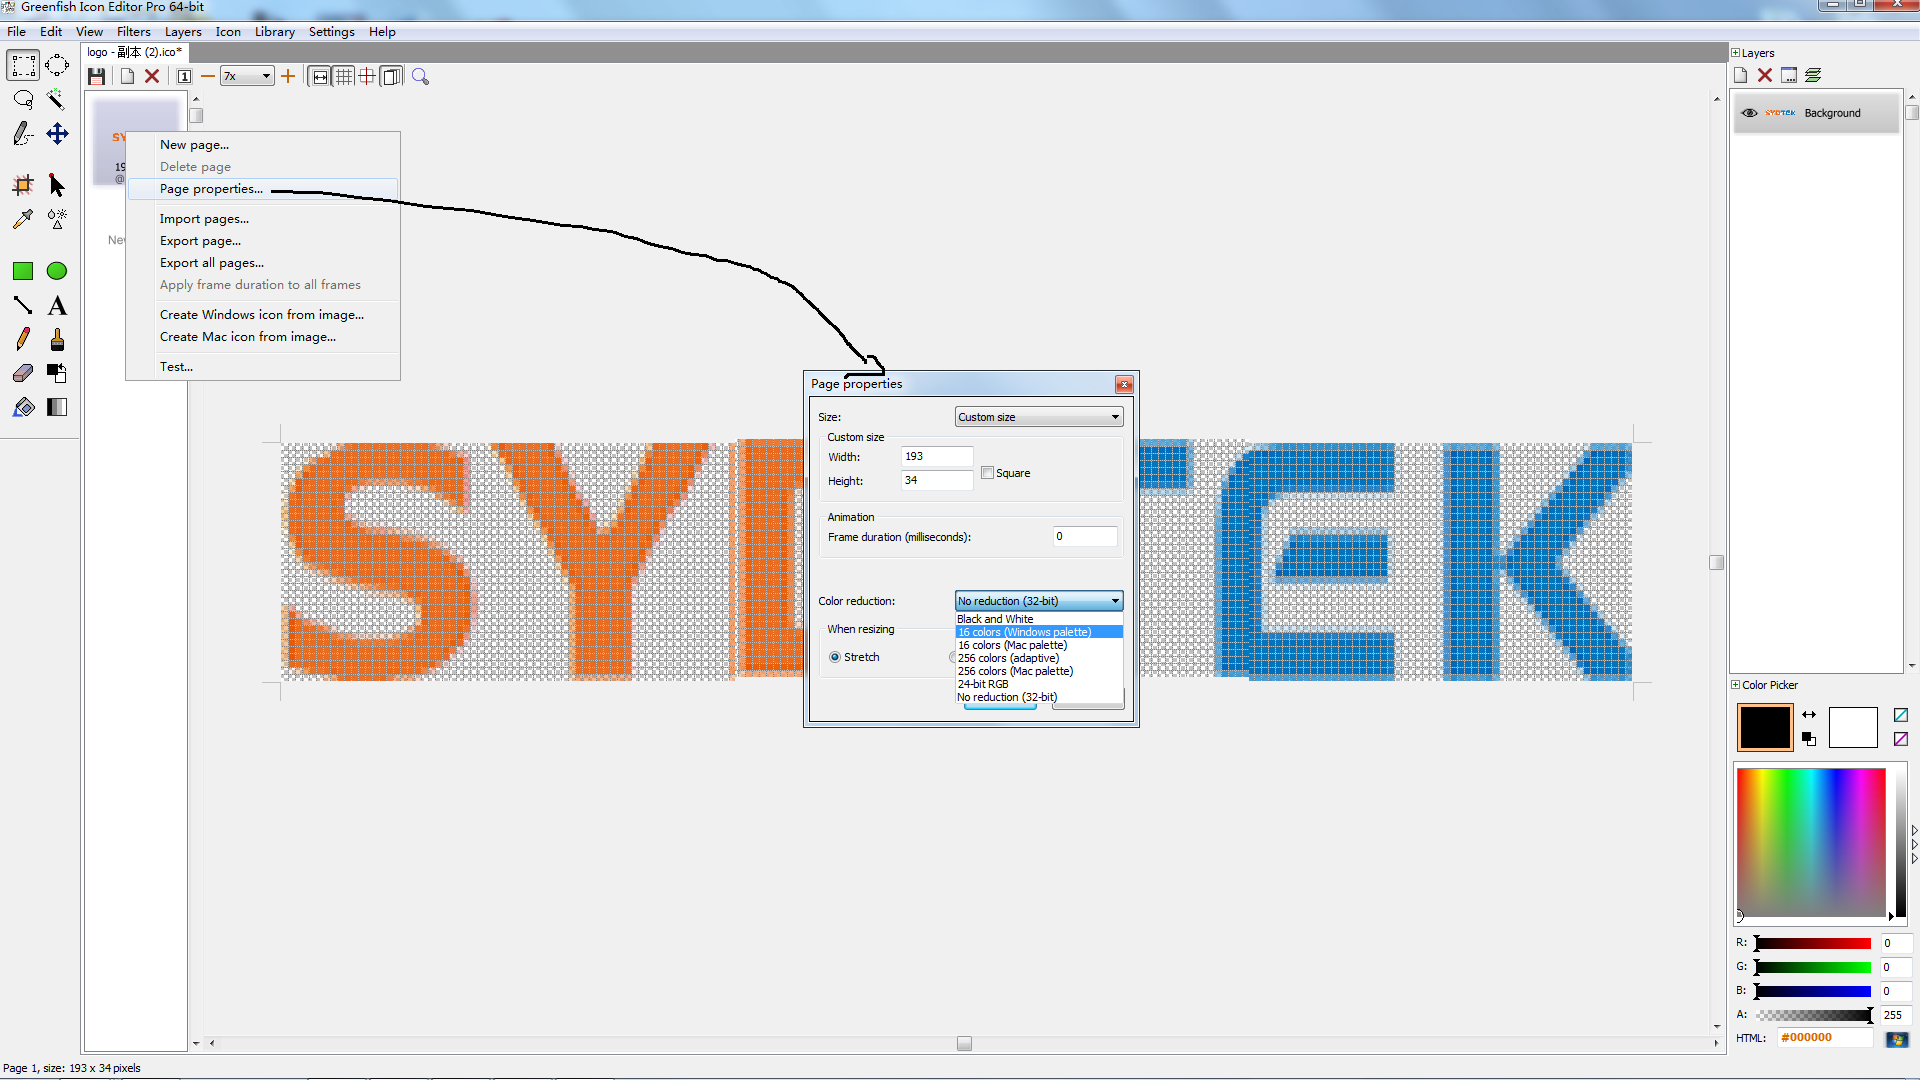Image resolution: width=1920 pixels, height=1080 pixels.
Task: Choose the green rectangle shape tool
Action: coord(23,271)
